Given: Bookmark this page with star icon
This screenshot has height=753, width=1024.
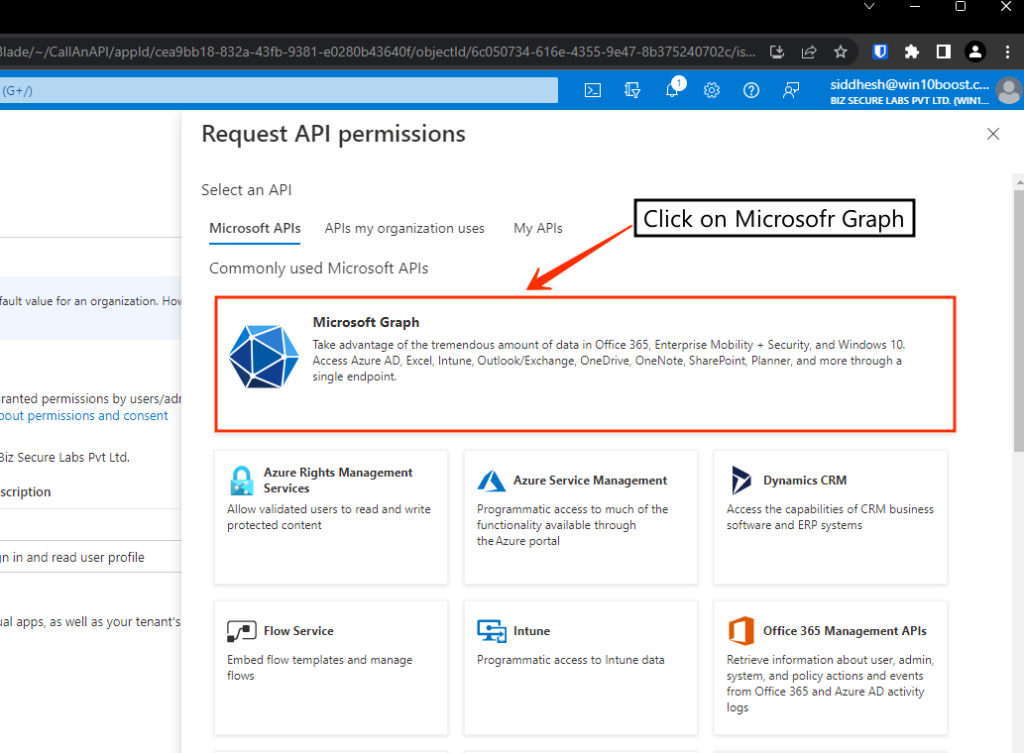Looking at the screenshot, I should pos(840,51).
